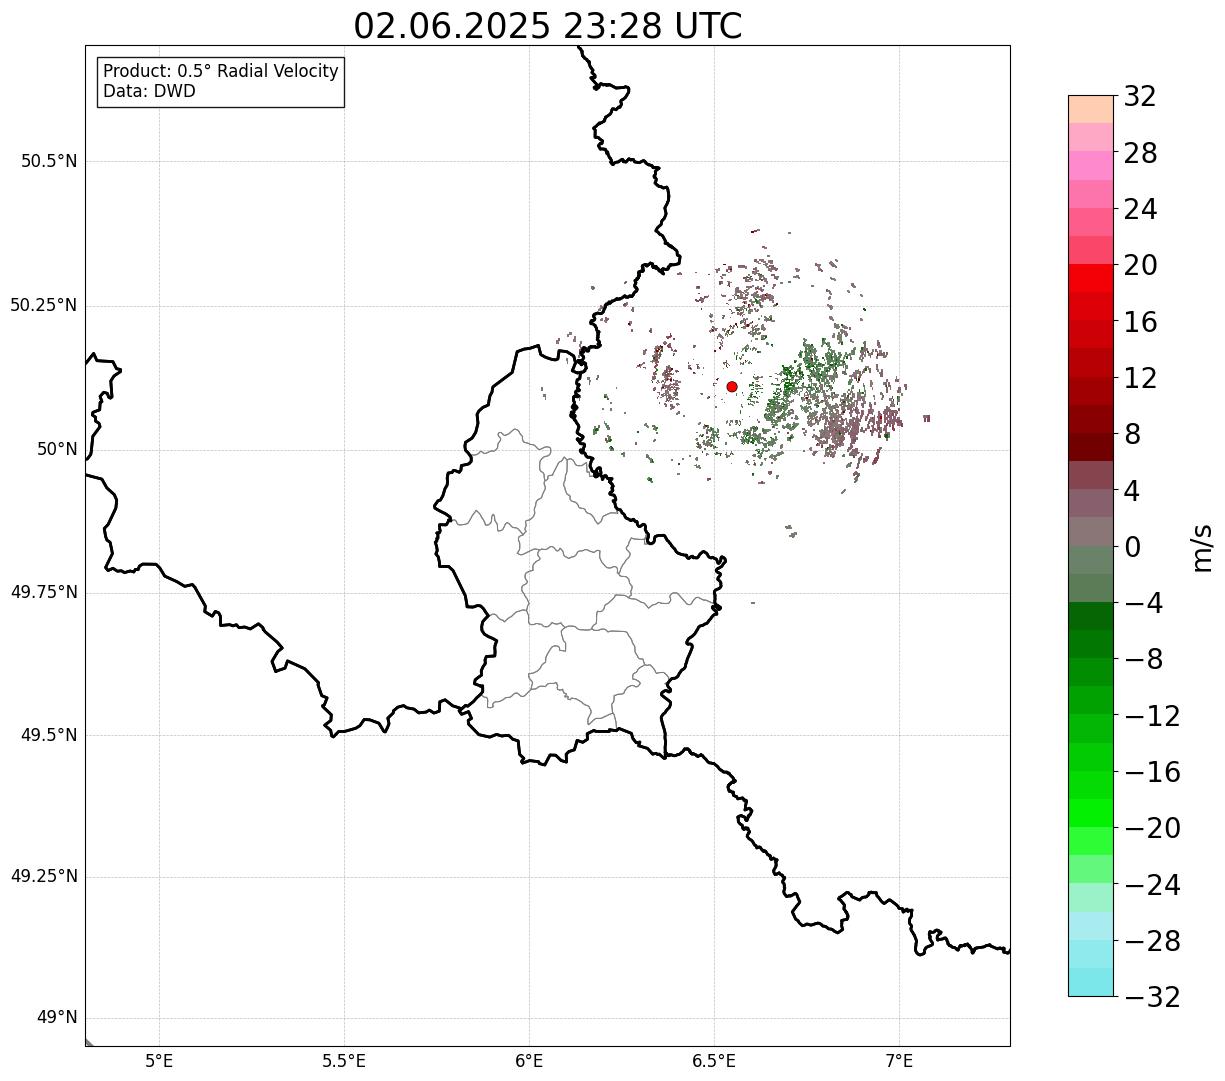The height and width of the screenshot is (1081, 1225).
Task: Click the colorbar label '−20'
Action: pos(1152,829)
